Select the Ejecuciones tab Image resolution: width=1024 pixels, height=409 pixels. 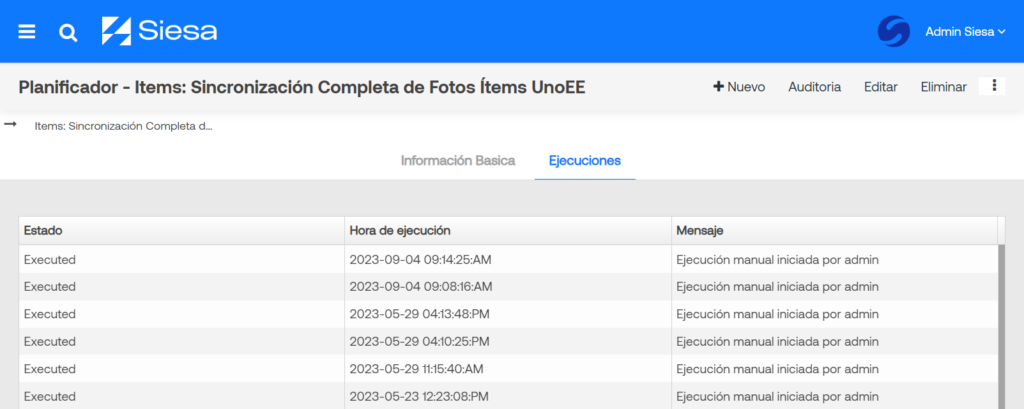point(584,161)
